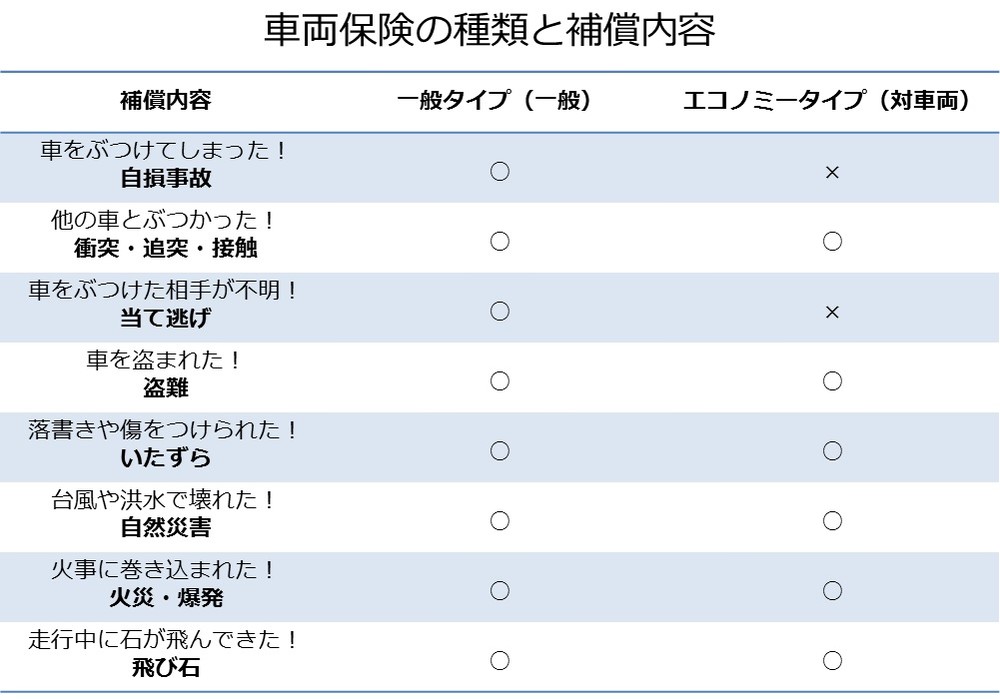1000x699 pixels.
Task: Click エコノミータイプ cross in 当て逃げ row
Action: (x=831, y=313)
